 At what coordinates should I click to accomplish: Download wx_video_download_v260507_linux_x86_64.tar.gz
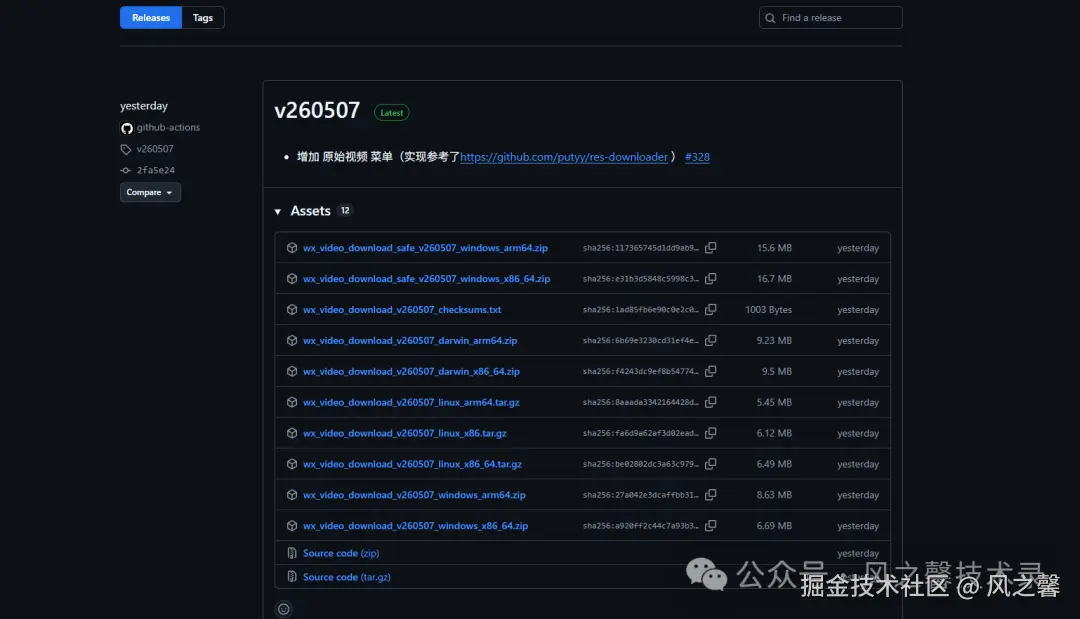[412, 464]
